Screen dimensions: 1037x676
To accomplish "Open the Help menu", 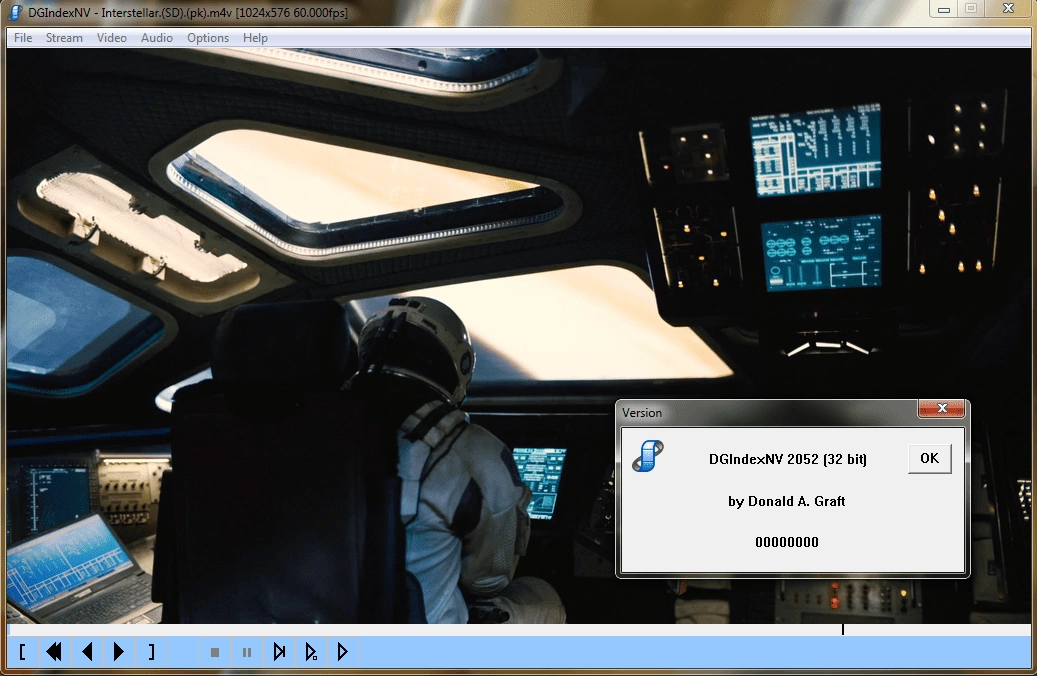I will click(255, 38).
